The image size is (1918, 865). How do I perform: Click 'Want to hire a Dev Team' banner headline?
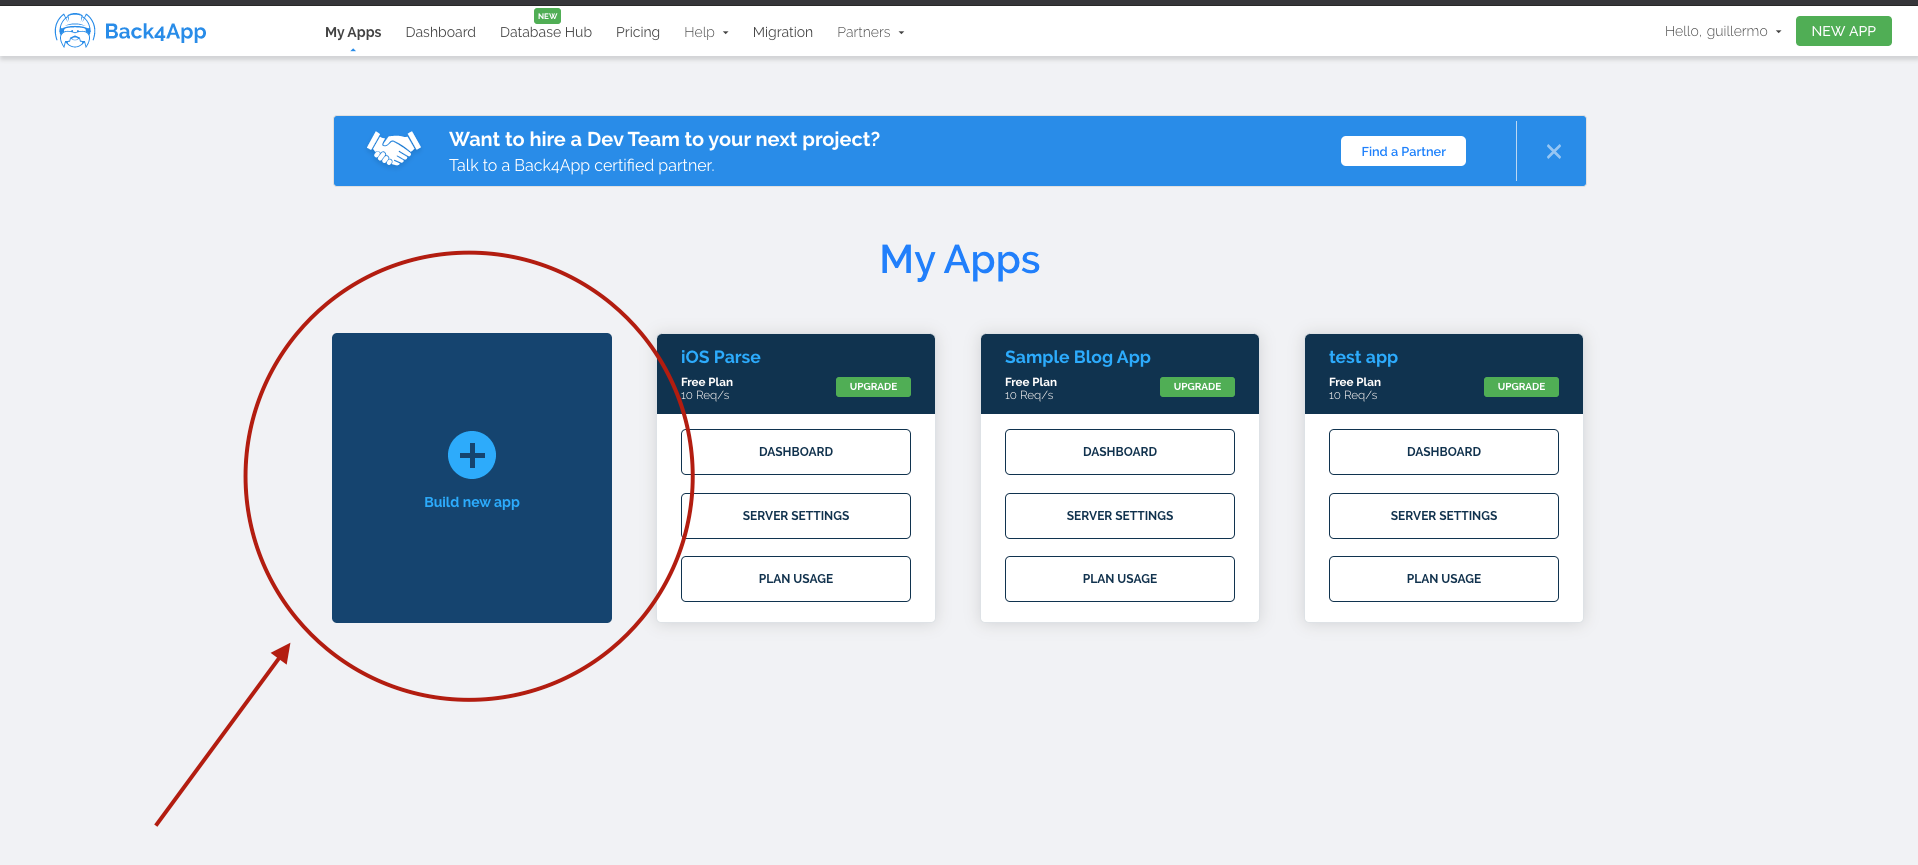coord(664,139)
